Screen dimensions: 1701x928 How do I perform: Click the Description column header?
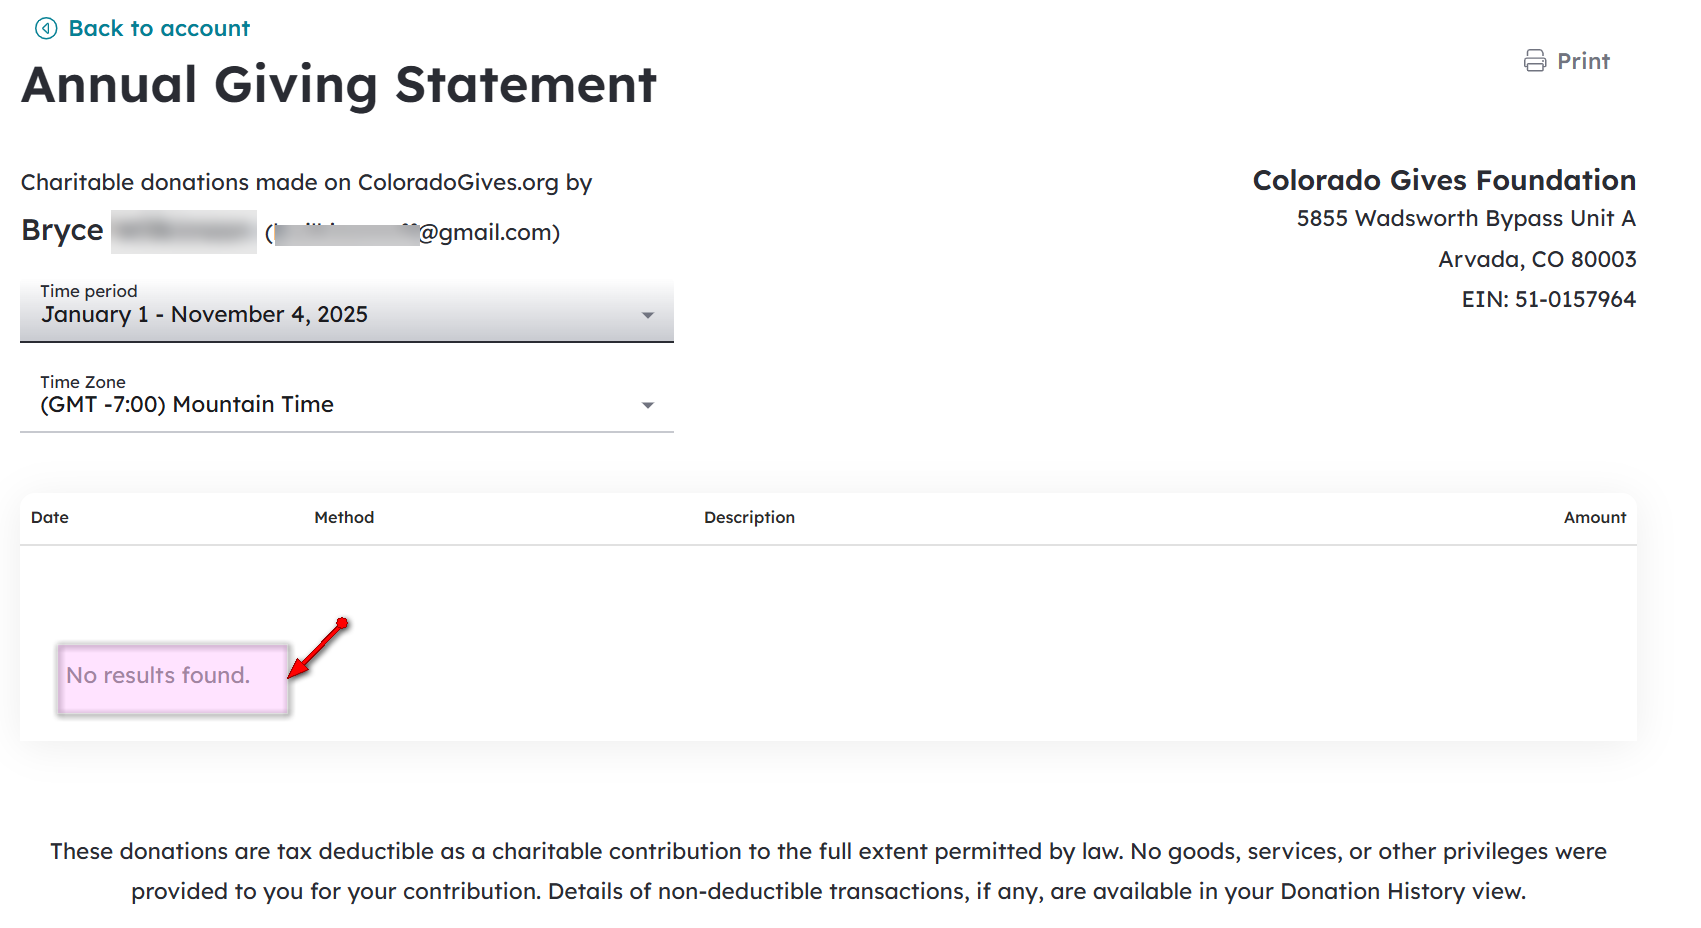pos(749,517)
